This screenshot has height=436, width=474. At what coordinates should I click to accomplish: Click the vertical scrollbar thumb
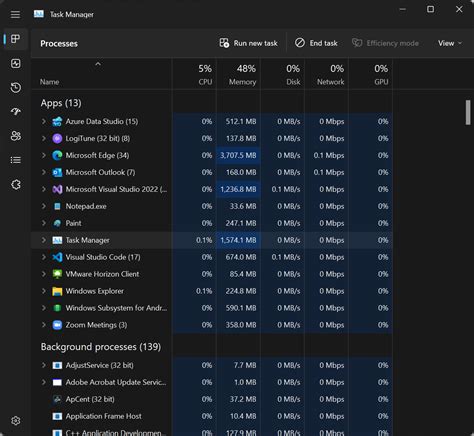(468, 112)
